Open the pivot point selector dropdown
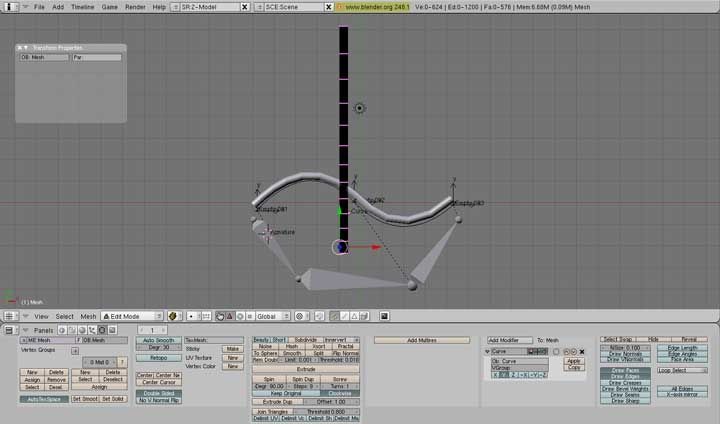720x424 pixels. [194, 316]
